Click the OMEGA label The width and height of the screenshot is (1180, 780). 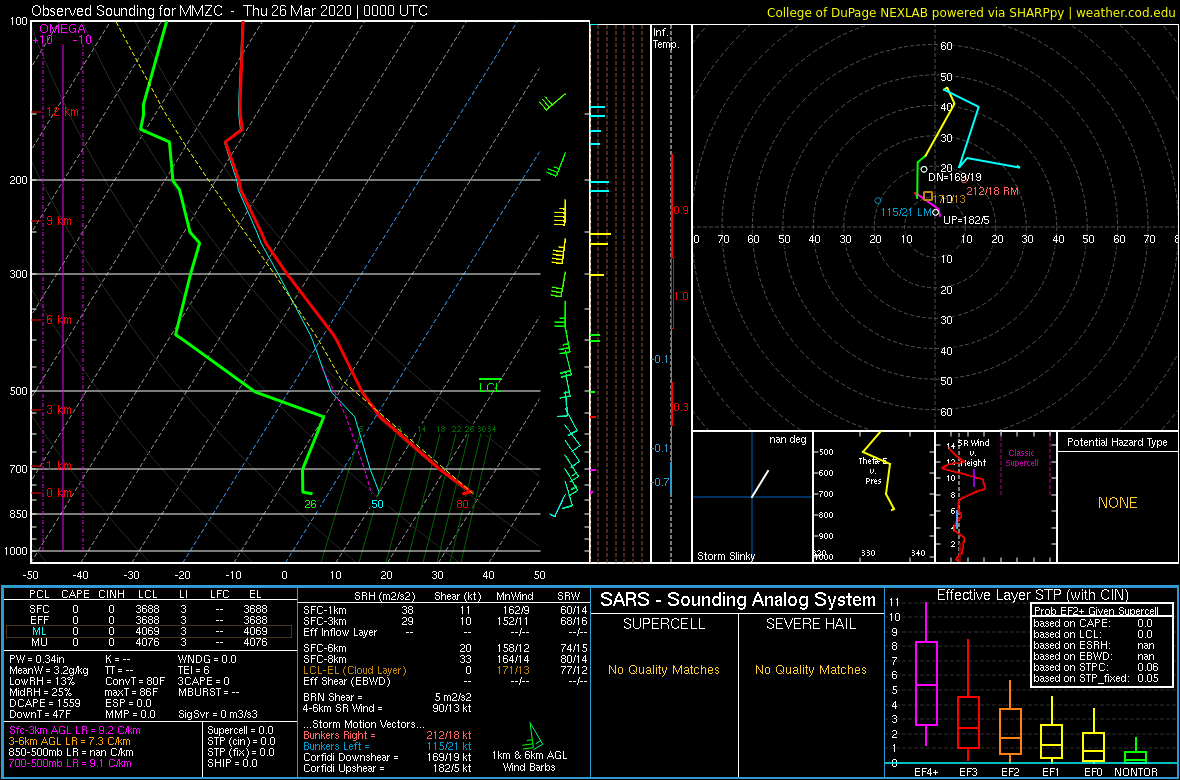pos(62,29)
